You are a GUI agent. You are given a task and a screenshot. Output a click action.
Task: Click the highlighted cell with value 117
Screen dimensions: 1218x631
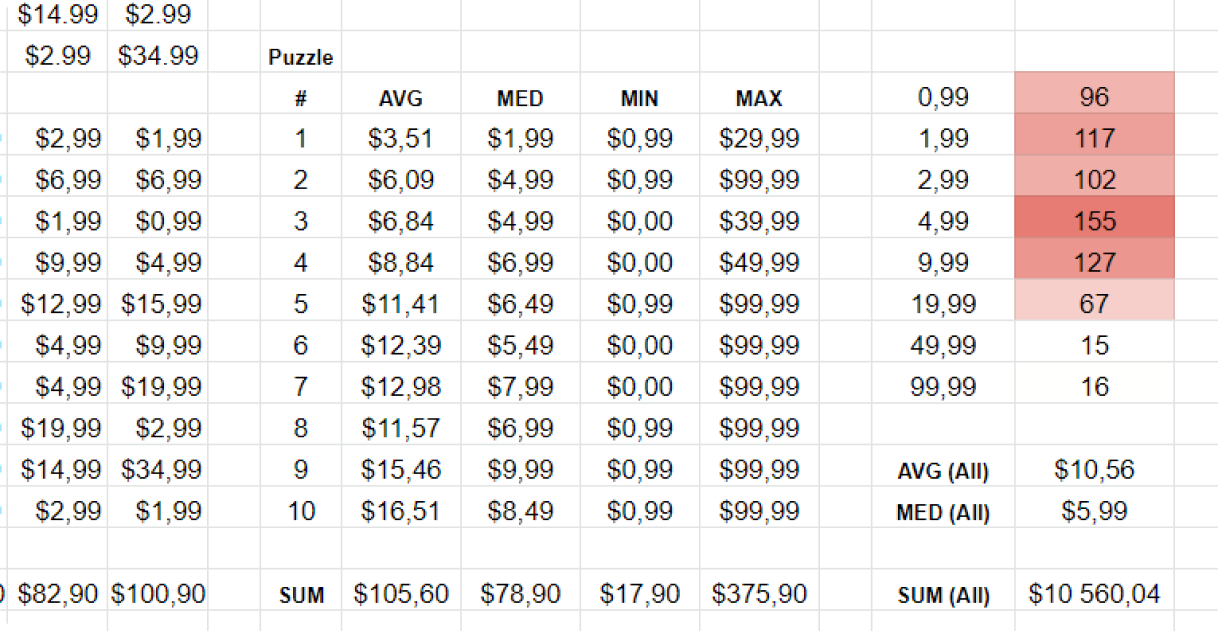1094,139
